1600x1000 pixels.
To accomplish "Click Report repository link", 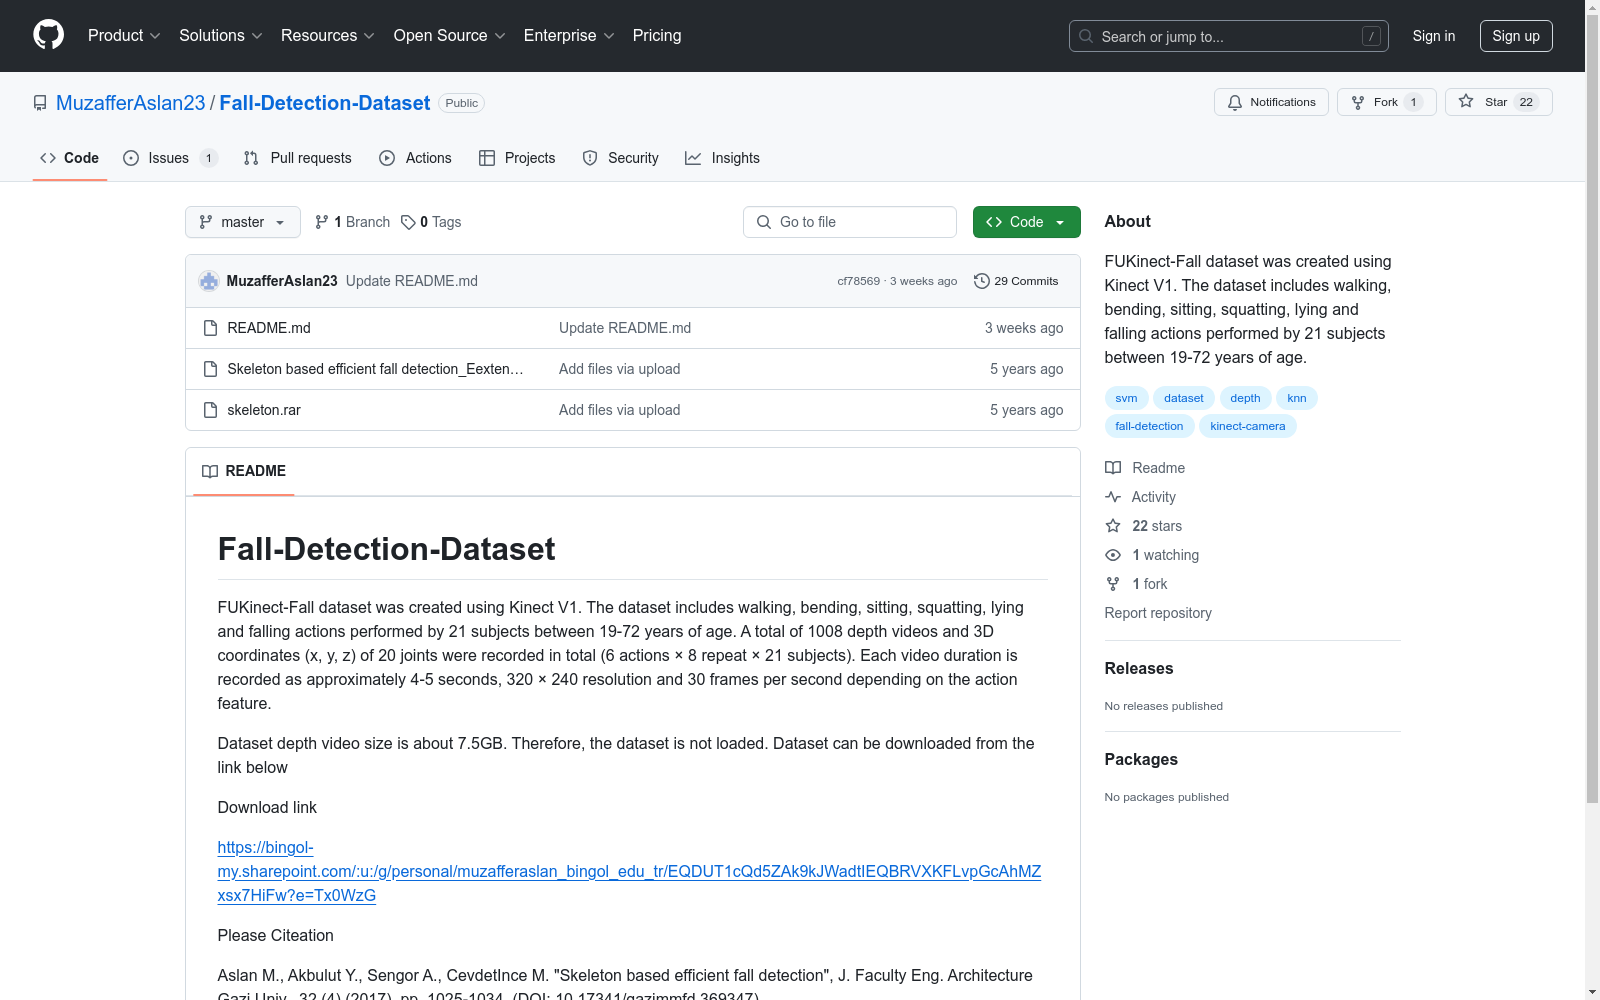I will 1158,613.
